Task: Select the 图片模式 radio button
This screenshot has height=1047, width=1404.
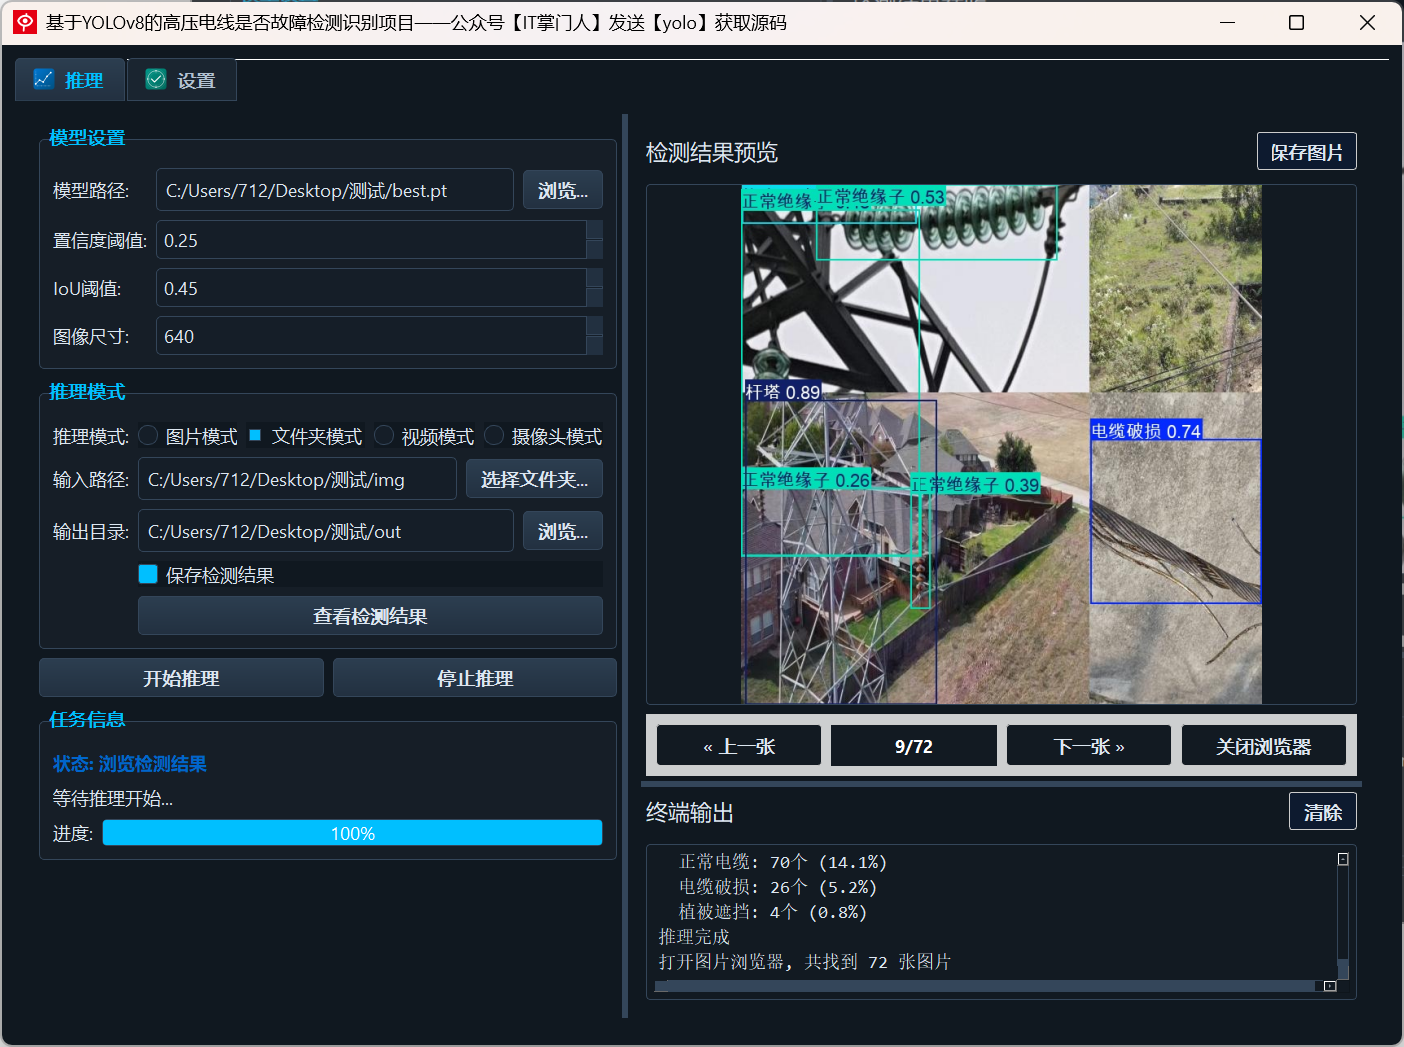Action: 148,435
